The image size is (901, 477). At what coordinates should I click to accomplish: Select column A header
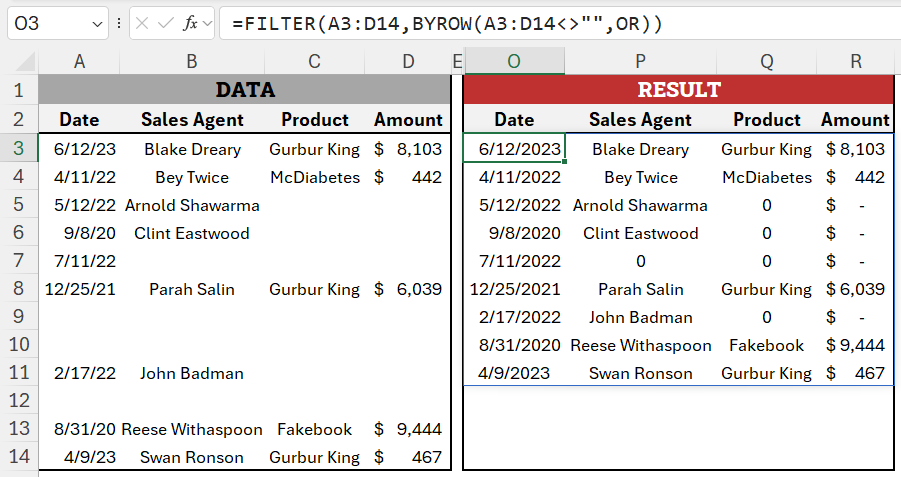[79, 61]
